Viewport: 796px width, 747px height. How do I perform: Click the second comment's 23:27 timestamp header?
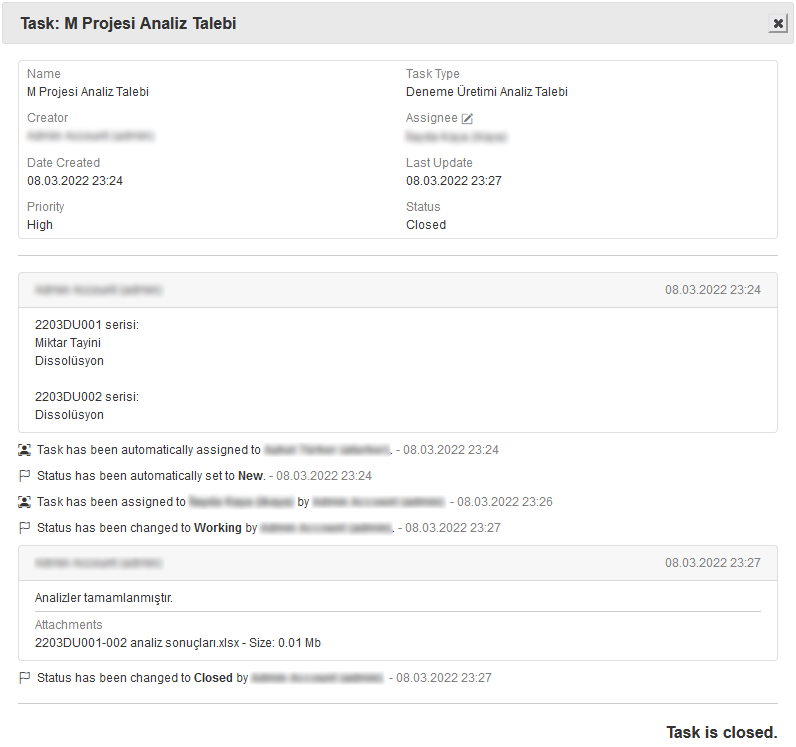(x=713, y=563)
